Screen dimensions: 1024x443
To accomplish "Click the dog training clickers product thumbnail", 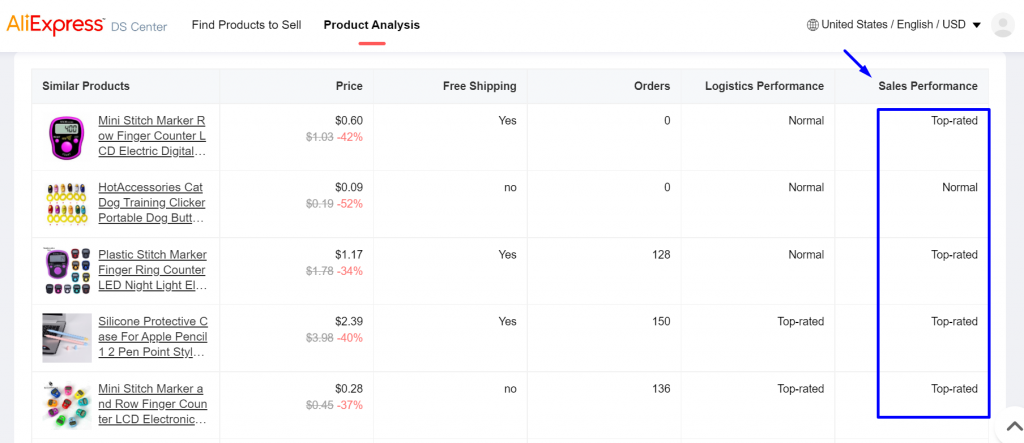I will pyautogui.click(x=67, y=205).
